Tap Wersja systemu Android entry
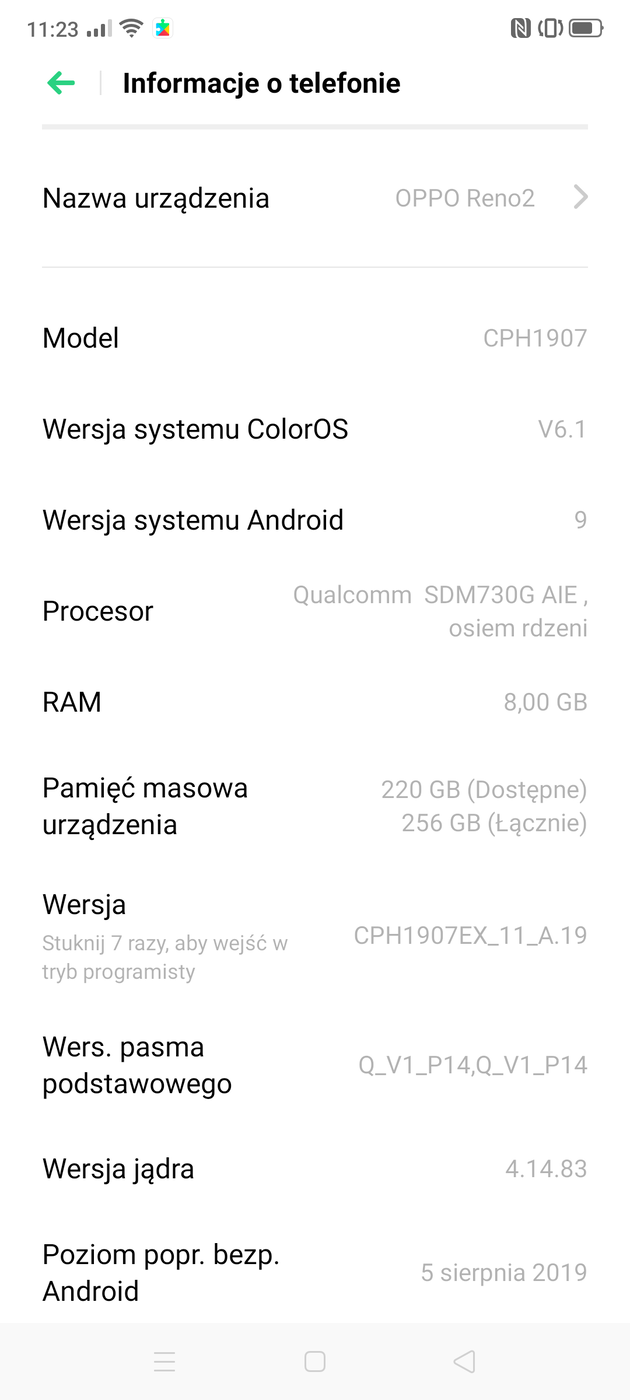This screenshot has height=1400, width=630. click(x=314, y=520)
